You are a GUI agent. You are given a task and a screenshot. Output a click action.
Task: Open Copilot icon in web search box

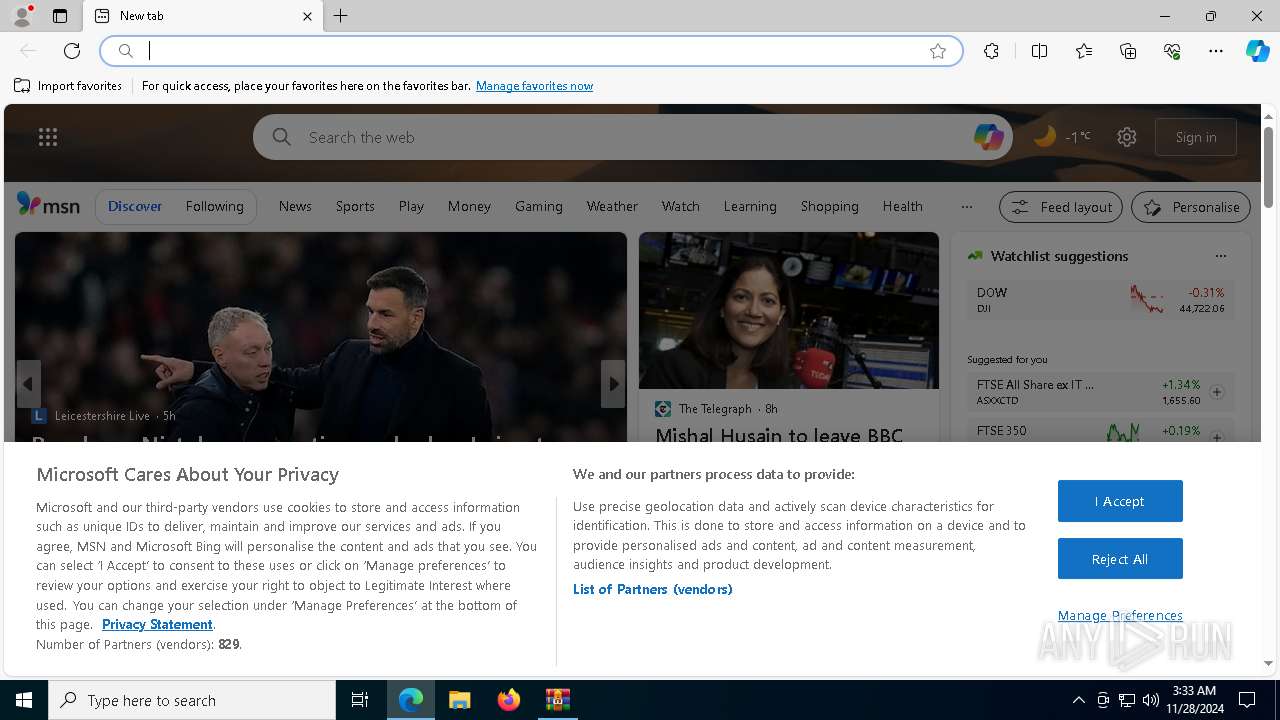click(x=988, y=137)
